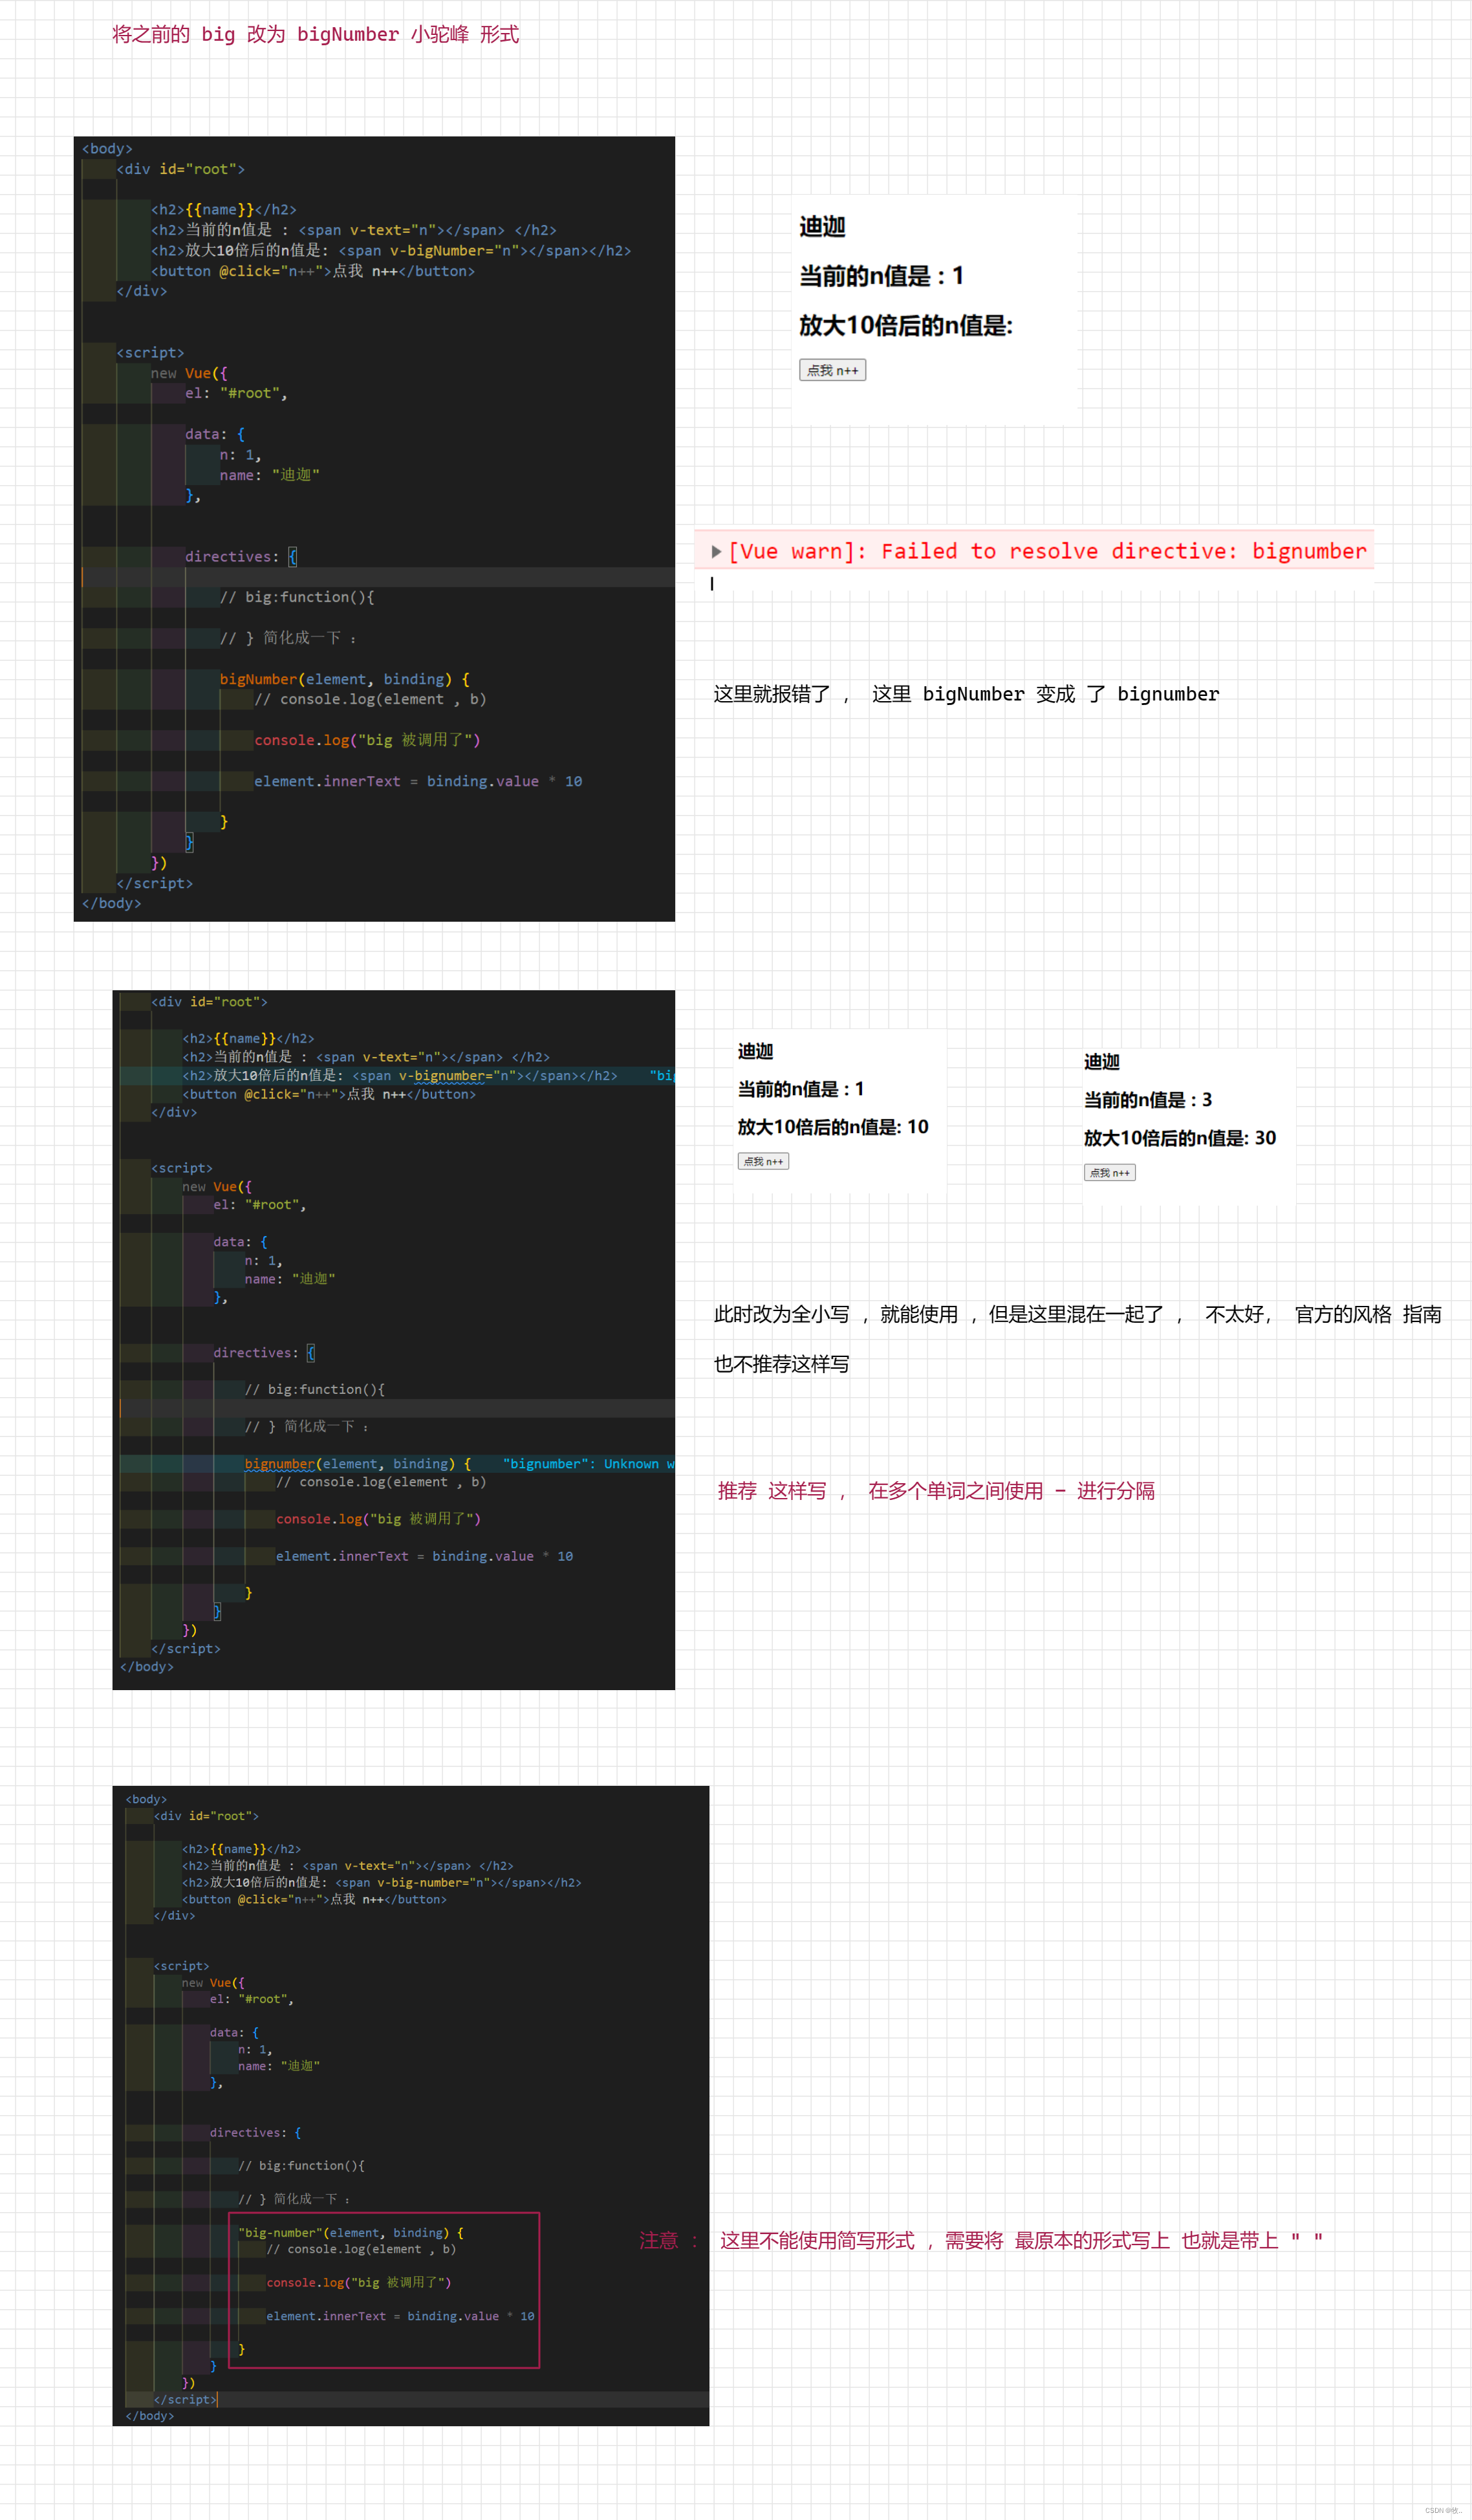The width and height of the screenshot is (1472, 2520).
Task: Click 点我 n++ button under value 10
Action: click(x=763, y=1161)
